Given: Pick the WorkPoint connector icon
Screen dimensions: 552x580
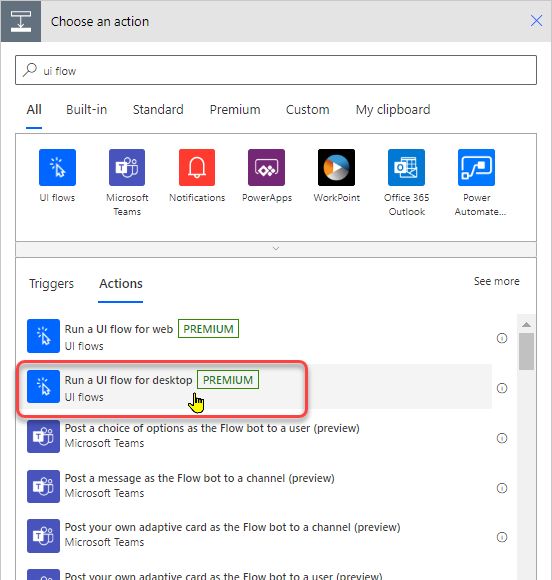Looking at the screenshot, I should 336,168.
